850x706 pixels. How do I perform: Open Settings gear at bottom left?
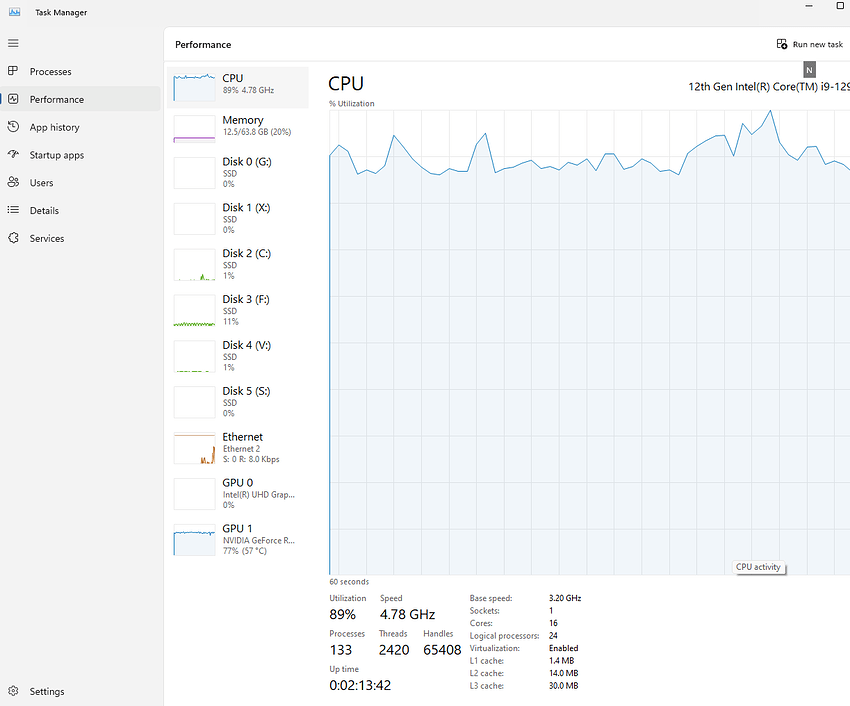tap(13, 691)
